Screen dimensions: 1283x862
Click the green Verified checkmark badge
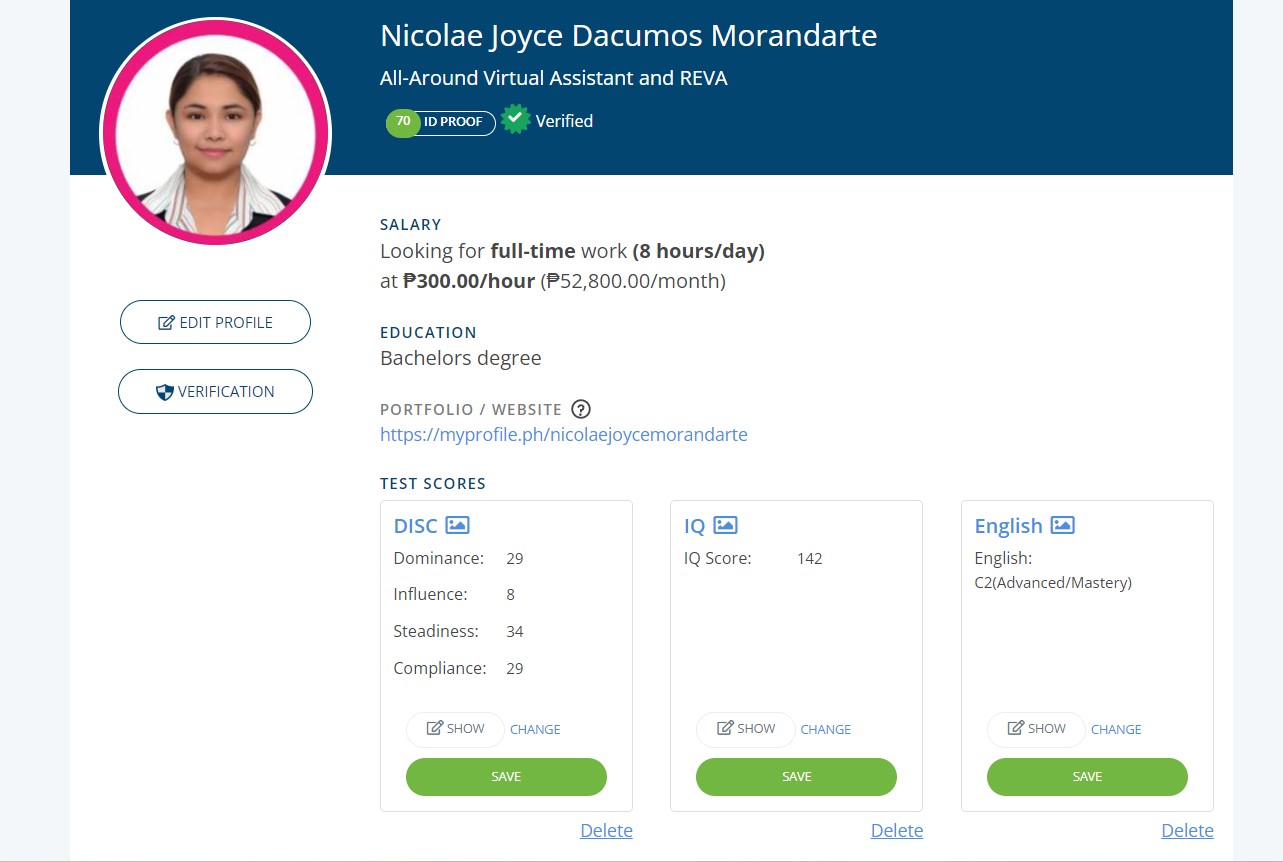click(516, 120)
